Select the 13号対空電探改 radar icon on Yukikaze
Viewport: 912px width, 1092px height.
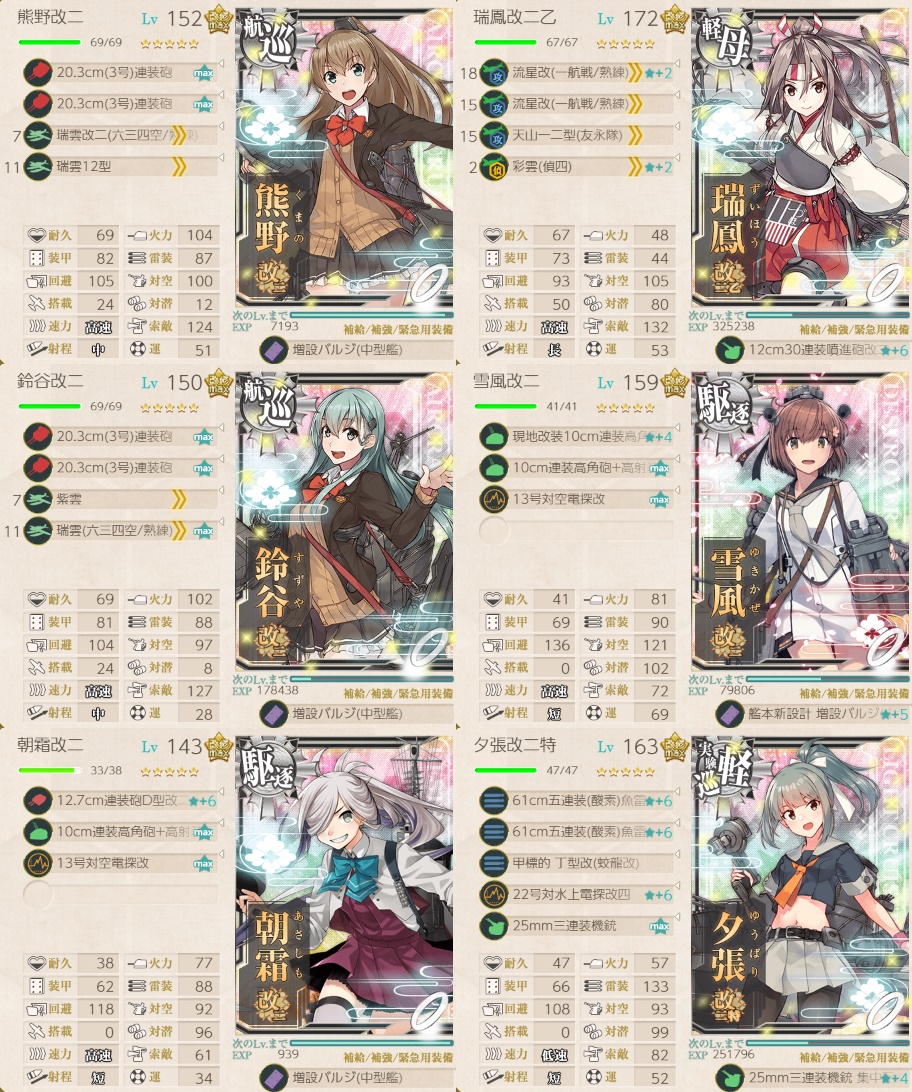(x=494, y=499)
